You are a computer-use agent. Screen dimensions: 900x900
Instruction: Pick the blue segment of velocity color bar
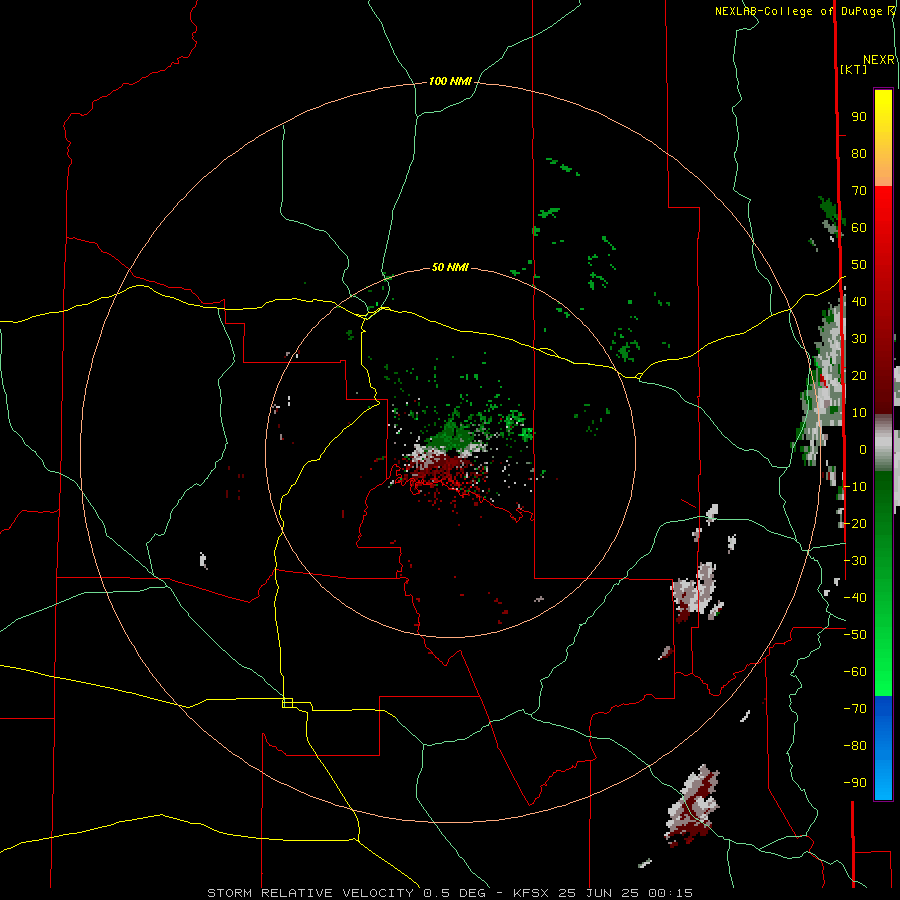[883, 748]
